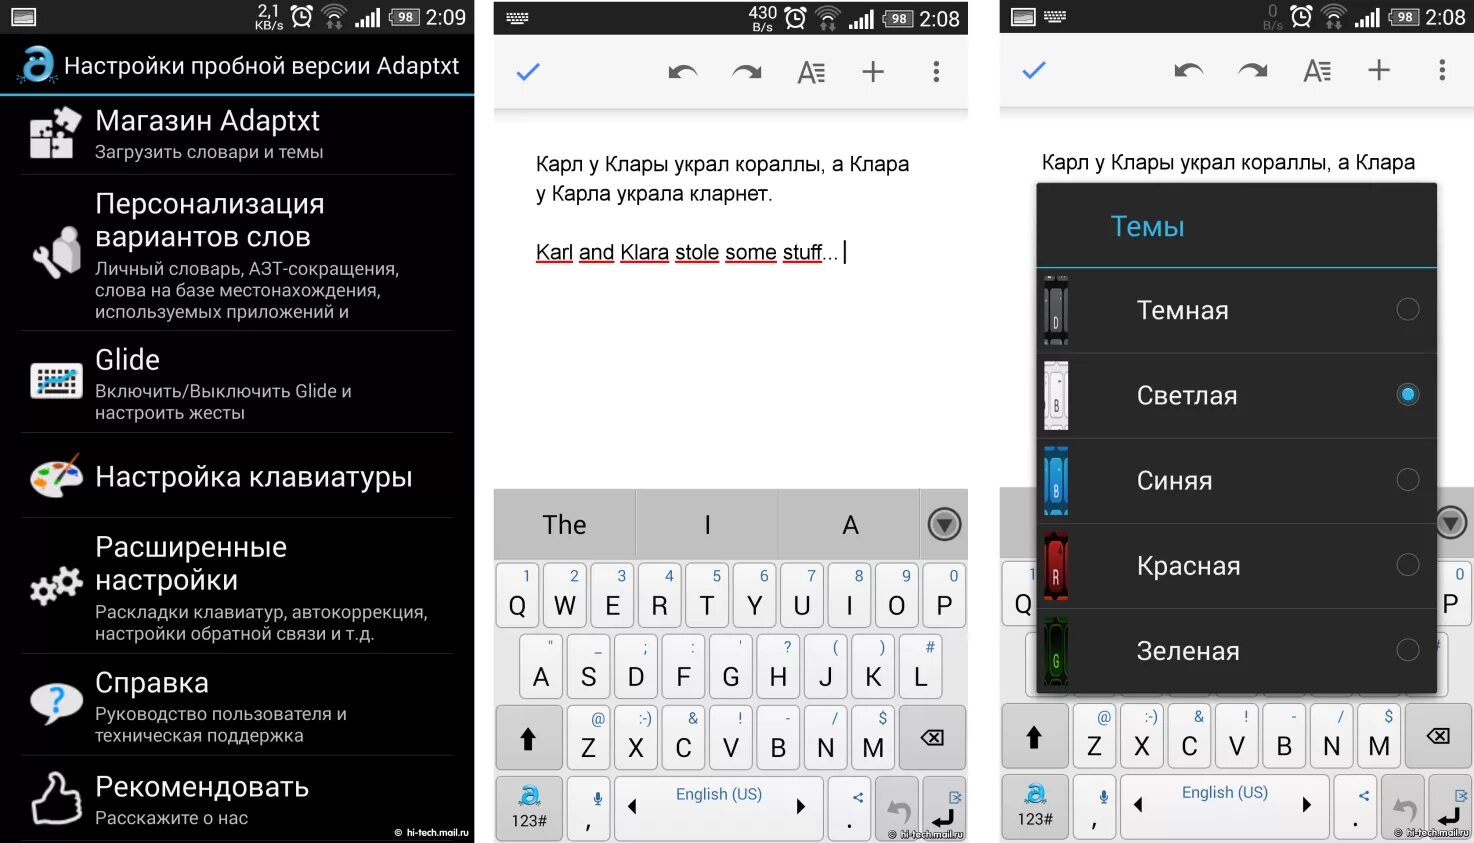Select the Темная theme radio button
Image resolution: width=1474 pixels, height=843 pixels.
pyautogui.click(x=1408, y=309)
